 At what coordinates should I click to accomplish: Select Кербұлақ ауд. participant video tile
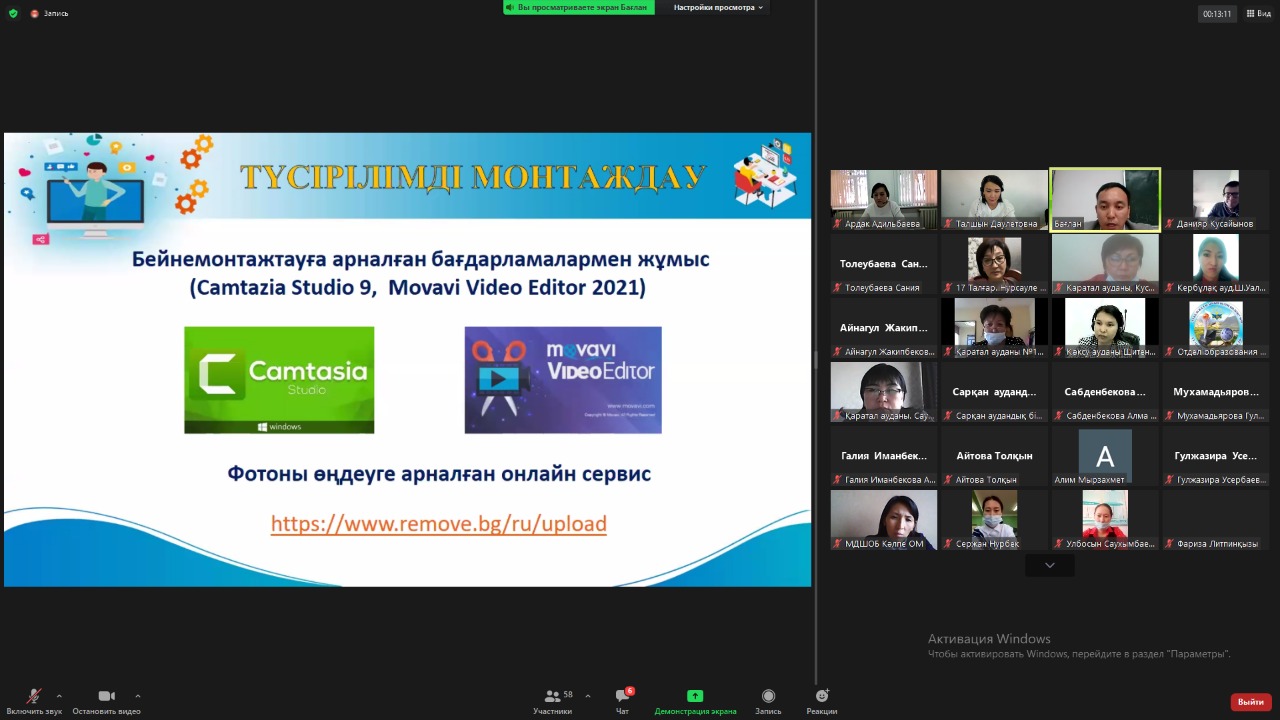(1215, 264)
